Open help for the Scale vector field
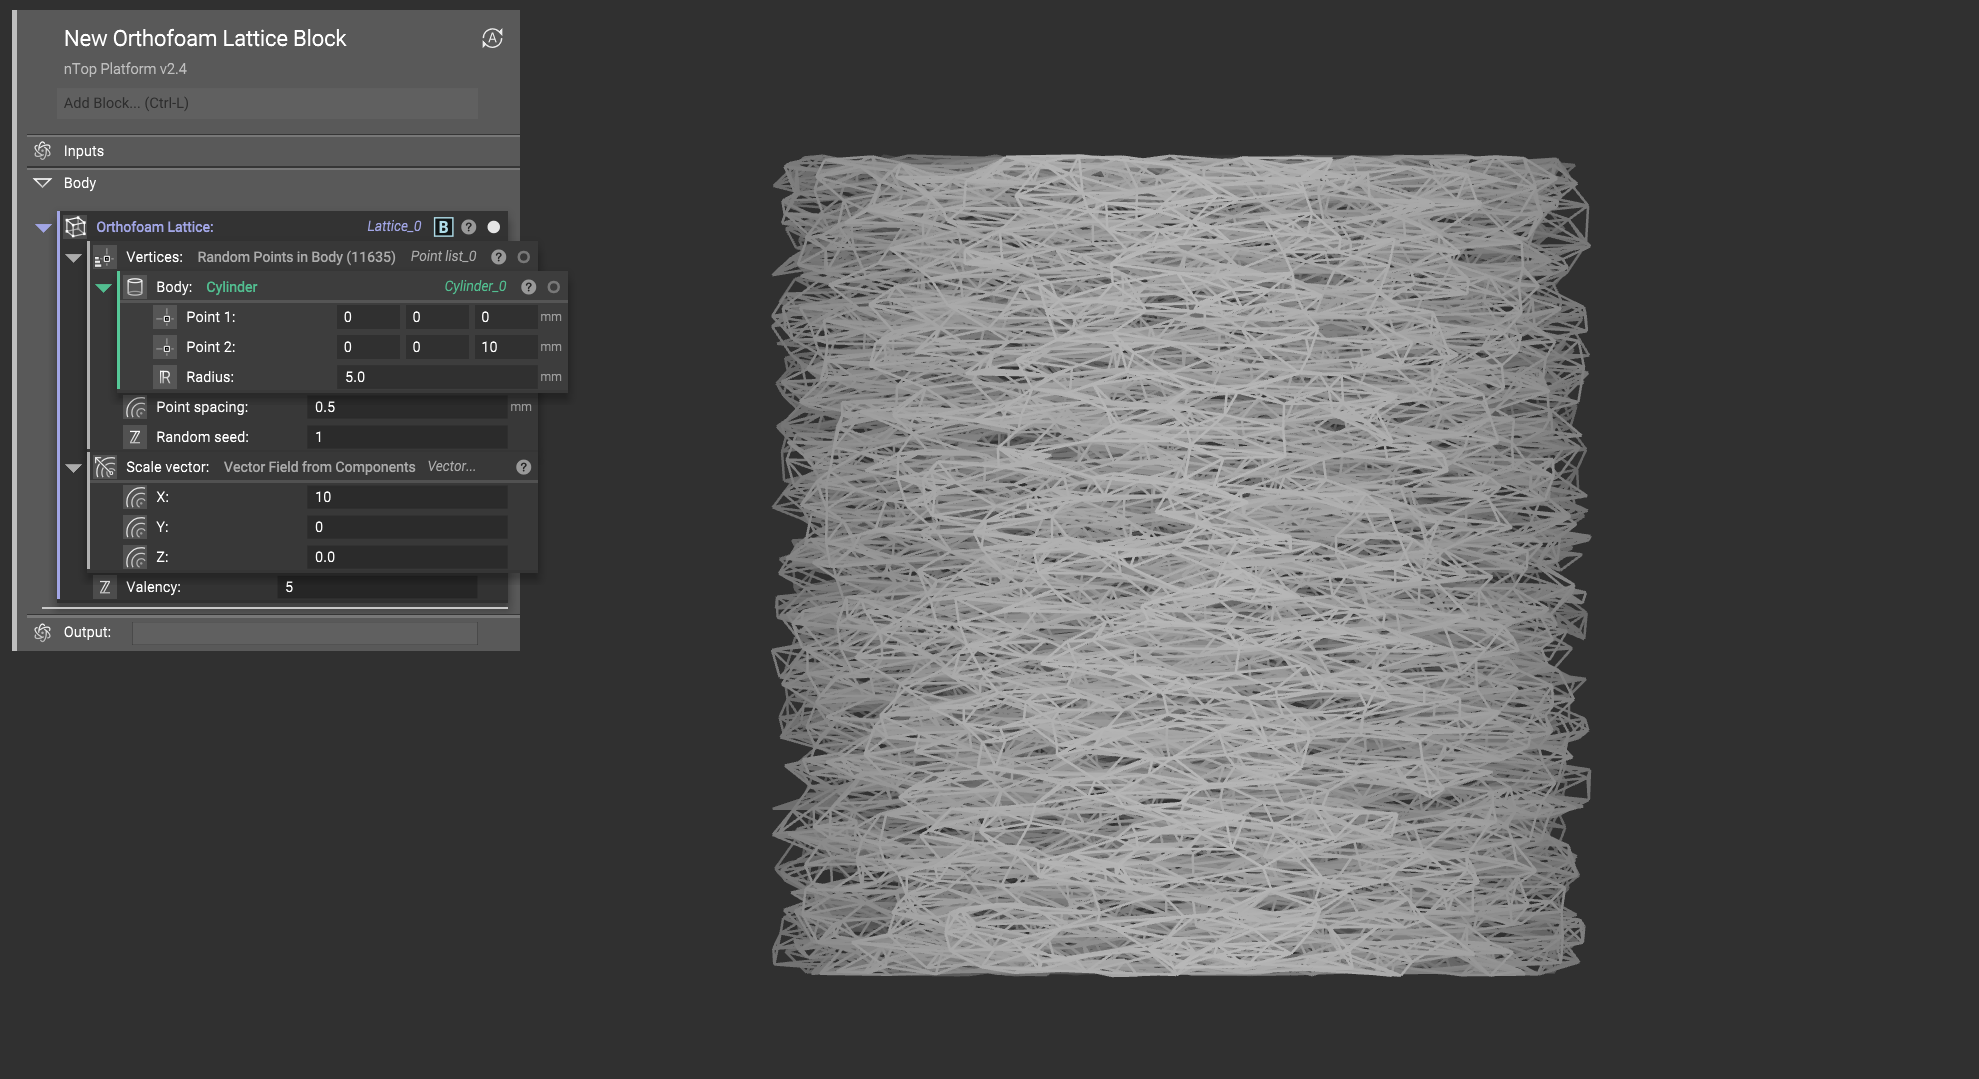This screenshot has height=1079, width=1979. (x=523, y=467)
